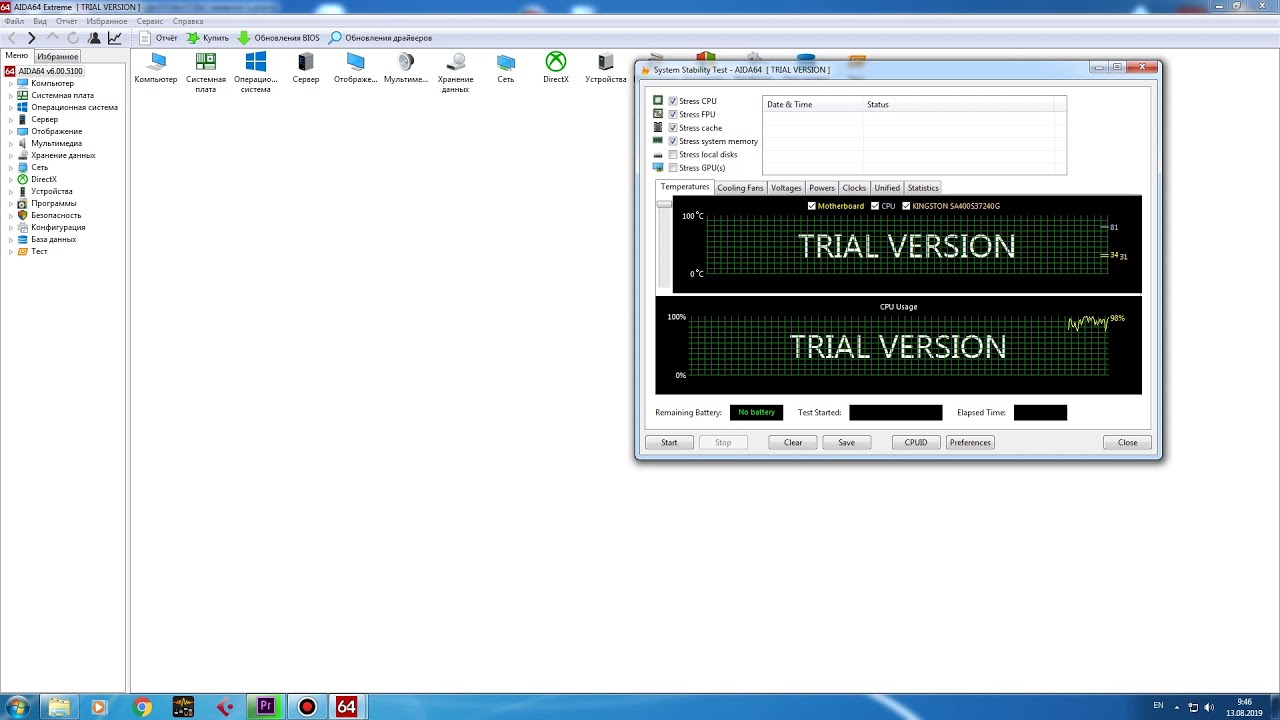Toggle the CPU temperature graph checkbox

tap(875, 206)
